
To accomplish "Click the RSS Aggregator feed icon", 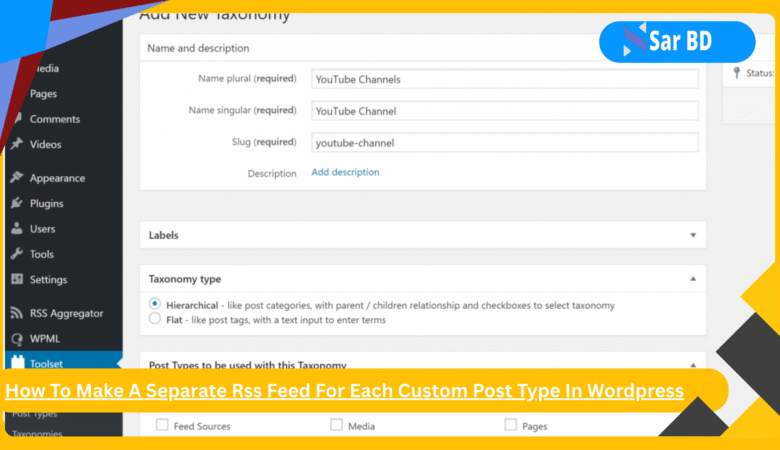I will pos(17,313).
